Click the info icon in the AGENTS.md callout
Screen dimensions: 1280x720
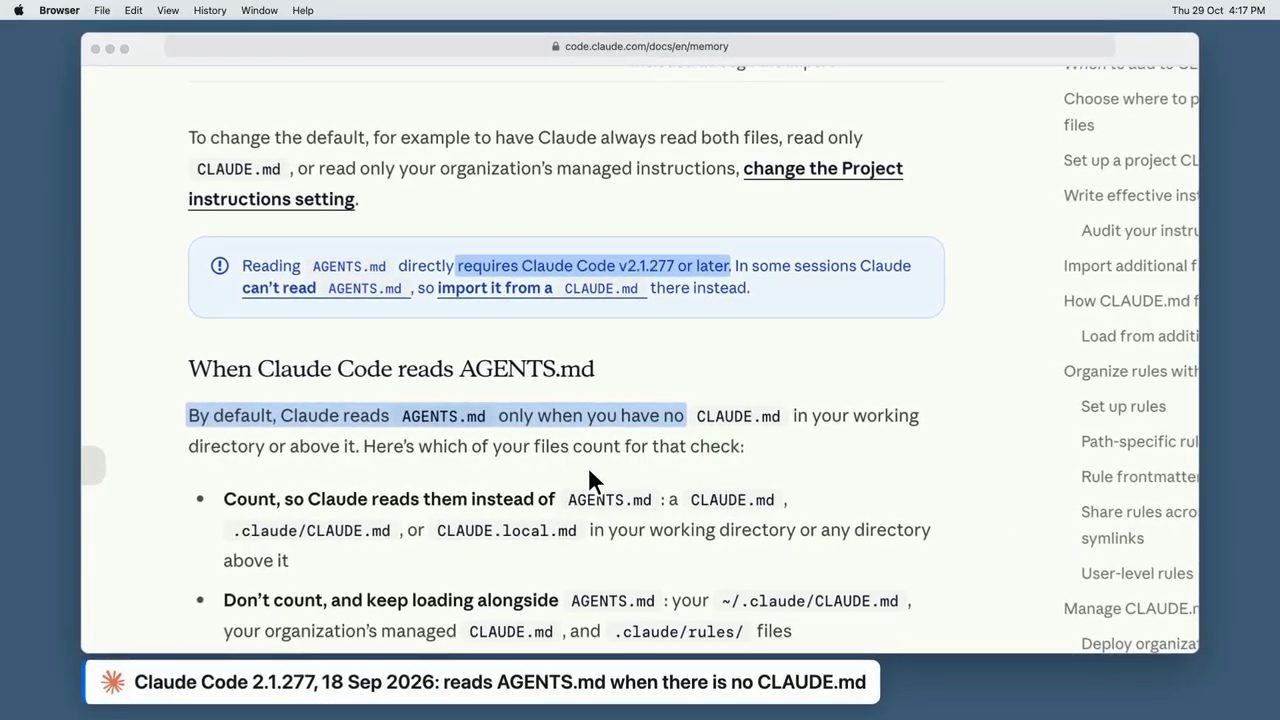220,266
